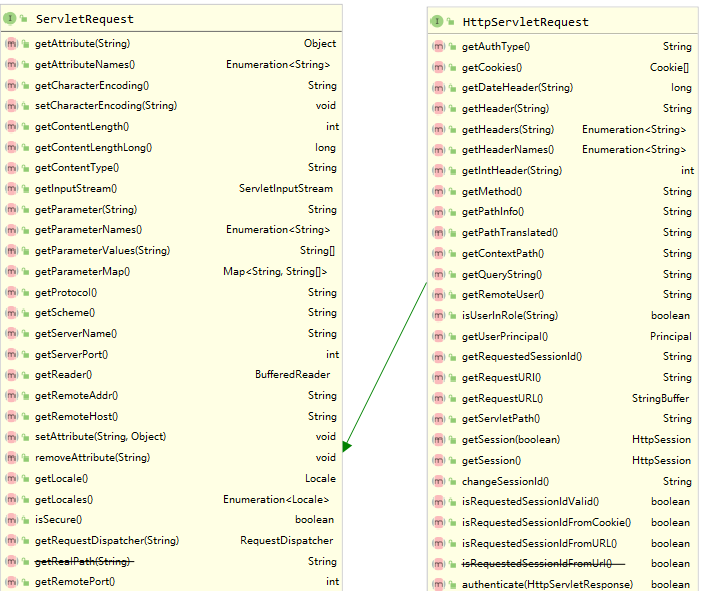The image size is (701, 591).
Task: Select the getPathInfo() method name
Action: pos(493,211)
